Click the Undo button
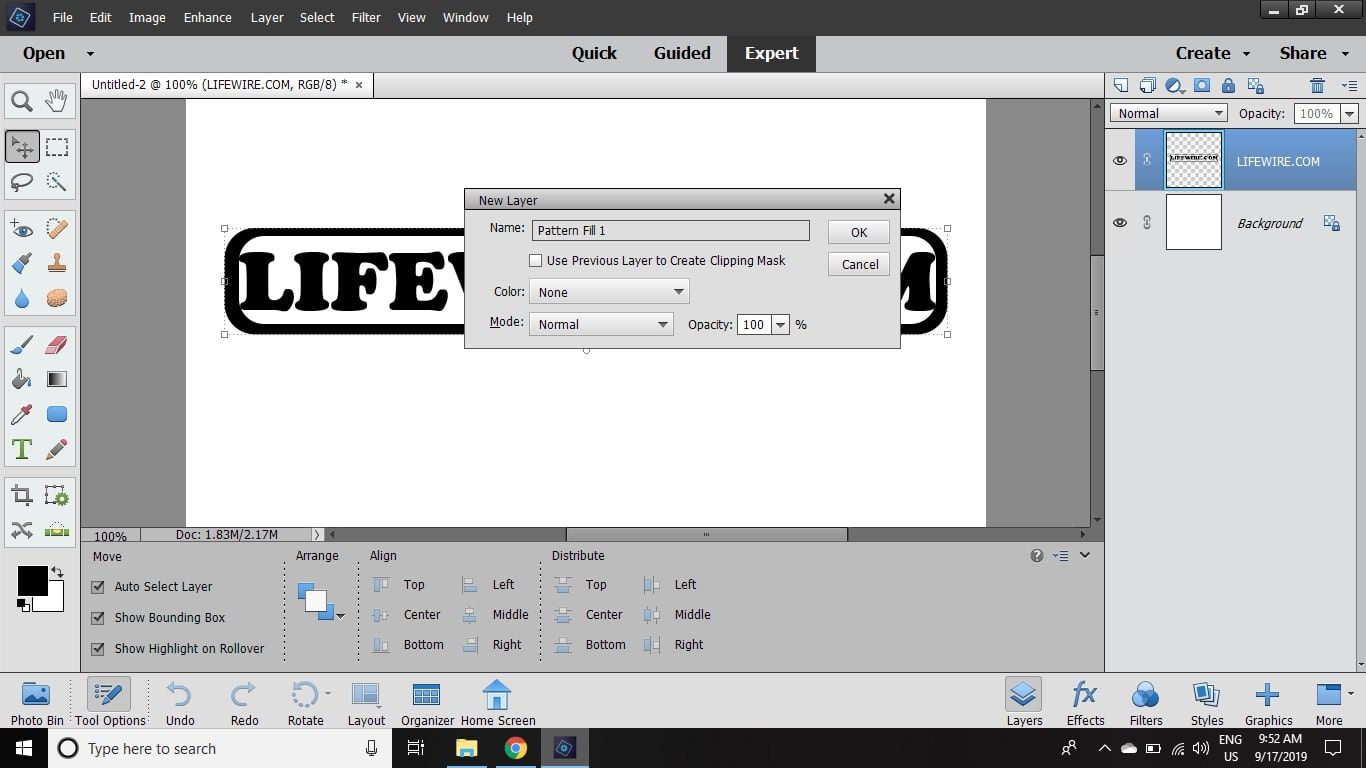1366x768 pixels. (x=180, y=703)
